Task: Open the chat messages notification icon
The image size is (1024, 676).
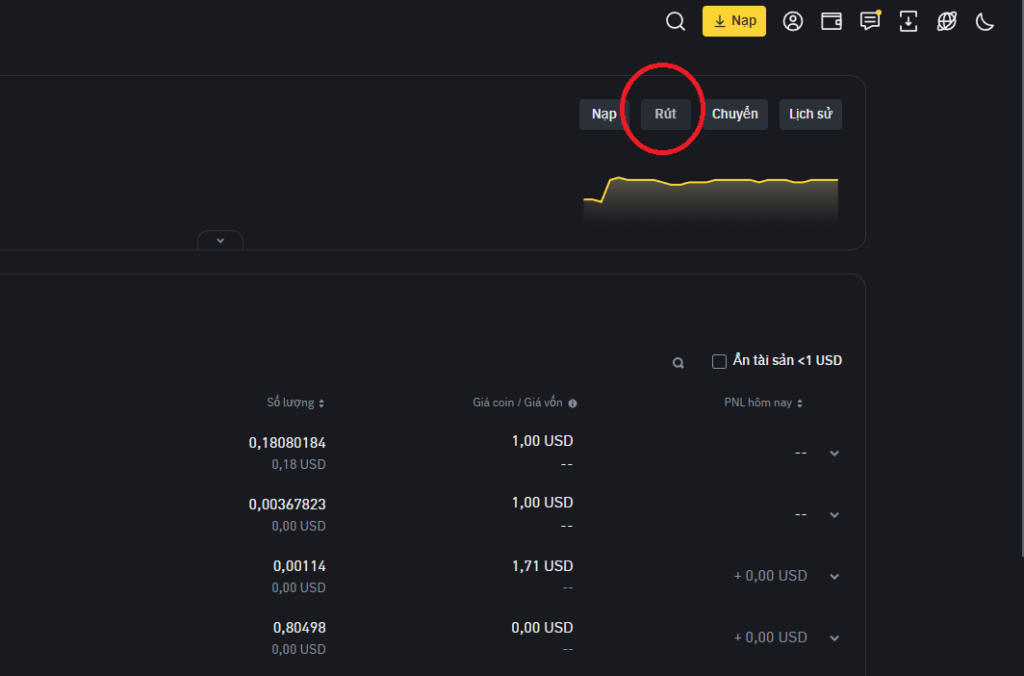Action: 870,22
